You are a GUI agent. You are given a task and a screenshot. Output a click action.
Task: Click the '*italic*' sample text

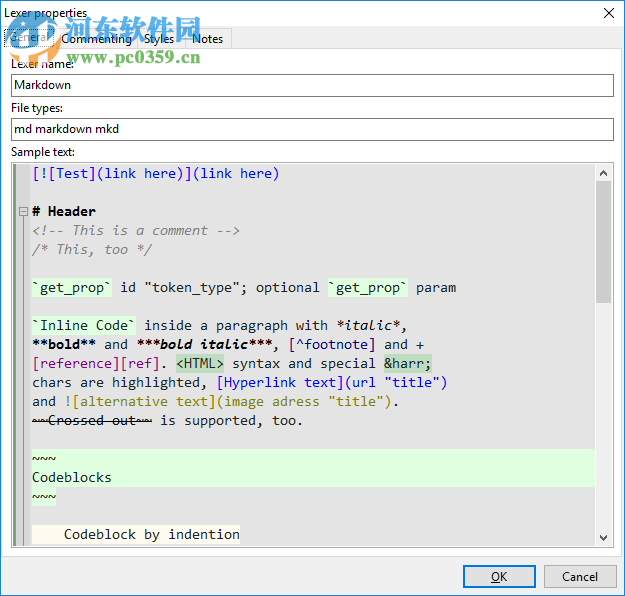[368, 326]
